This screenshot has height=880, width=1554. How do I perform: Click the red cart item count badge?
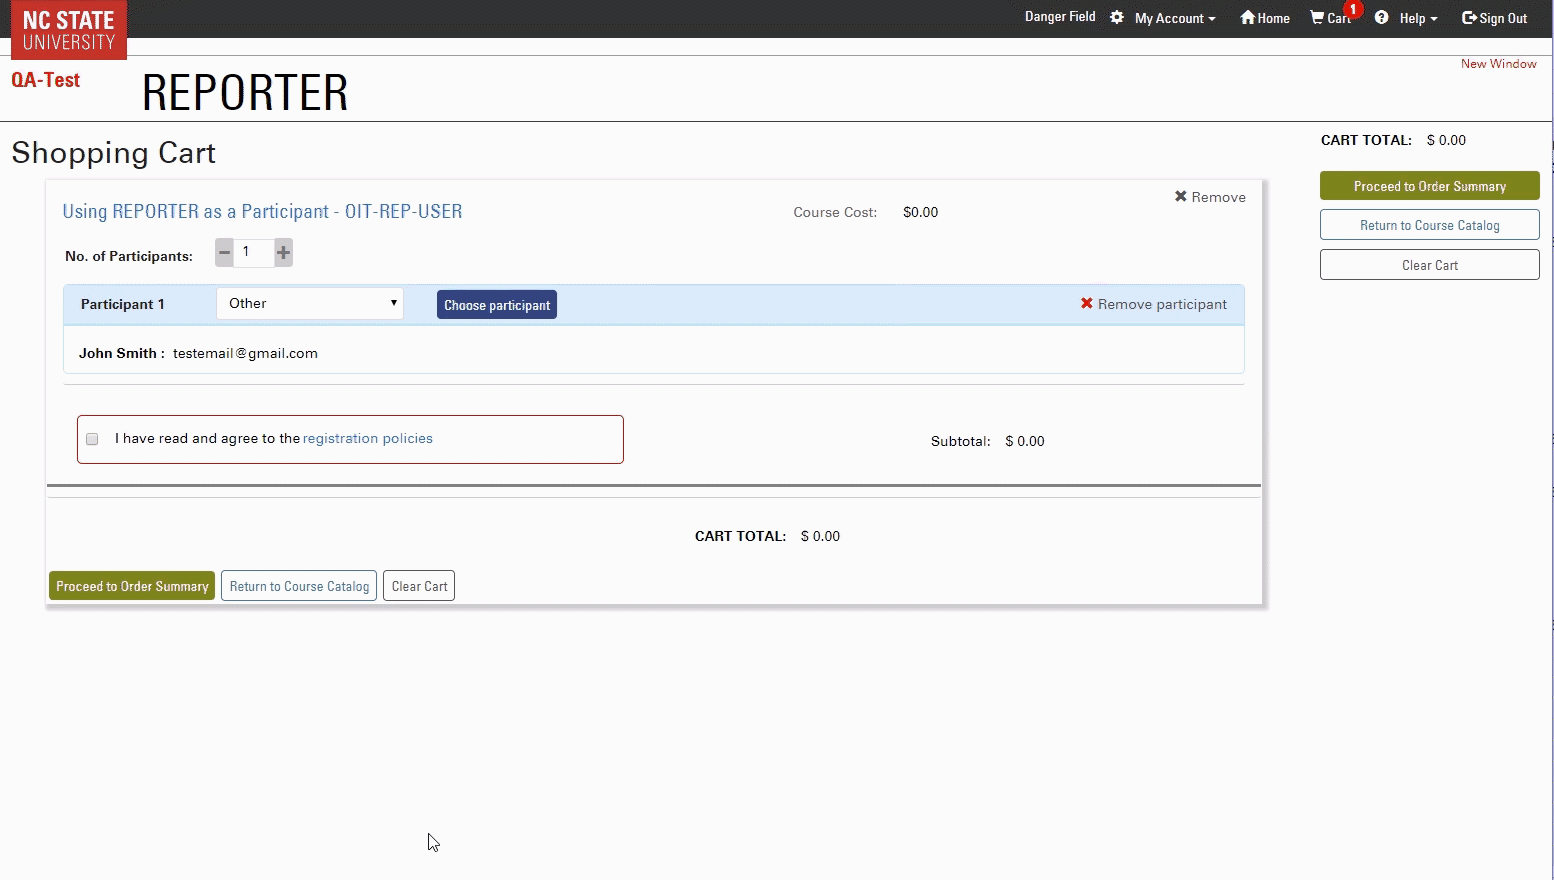click(1353, 9)
